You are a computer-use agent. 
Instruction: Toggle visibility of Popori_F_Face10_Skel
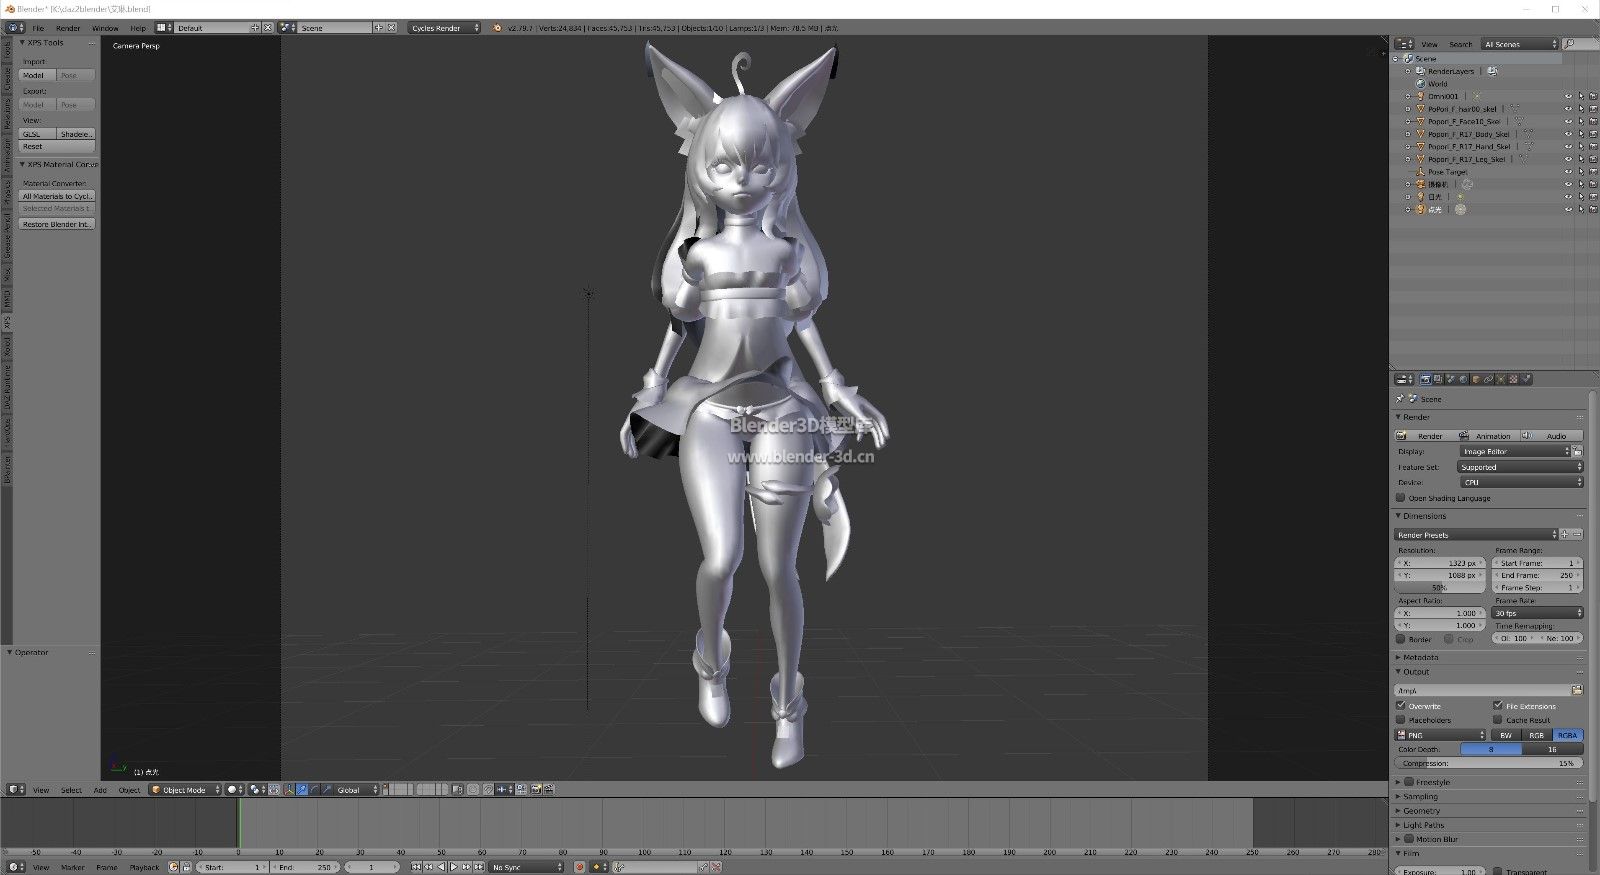(x=1568, y=121)
